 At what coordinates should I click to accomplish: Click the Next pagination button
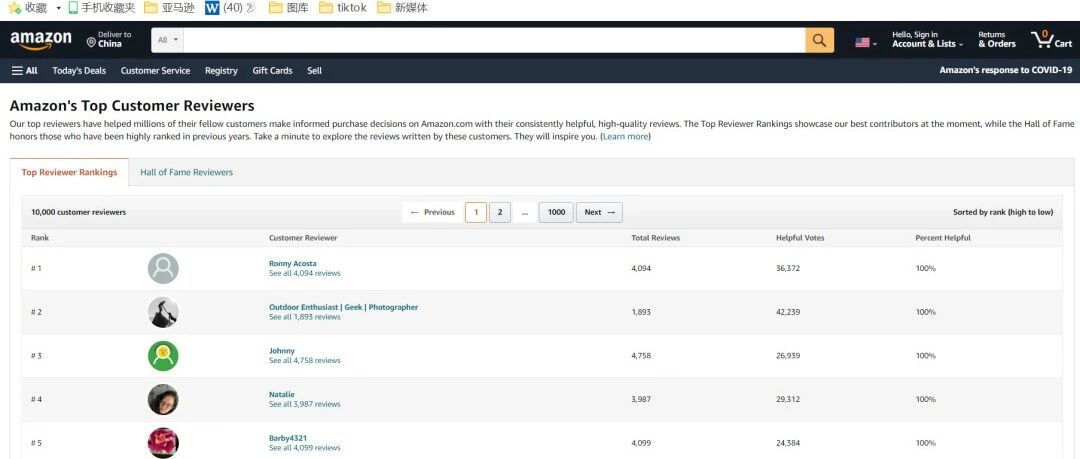coord(599,212)
